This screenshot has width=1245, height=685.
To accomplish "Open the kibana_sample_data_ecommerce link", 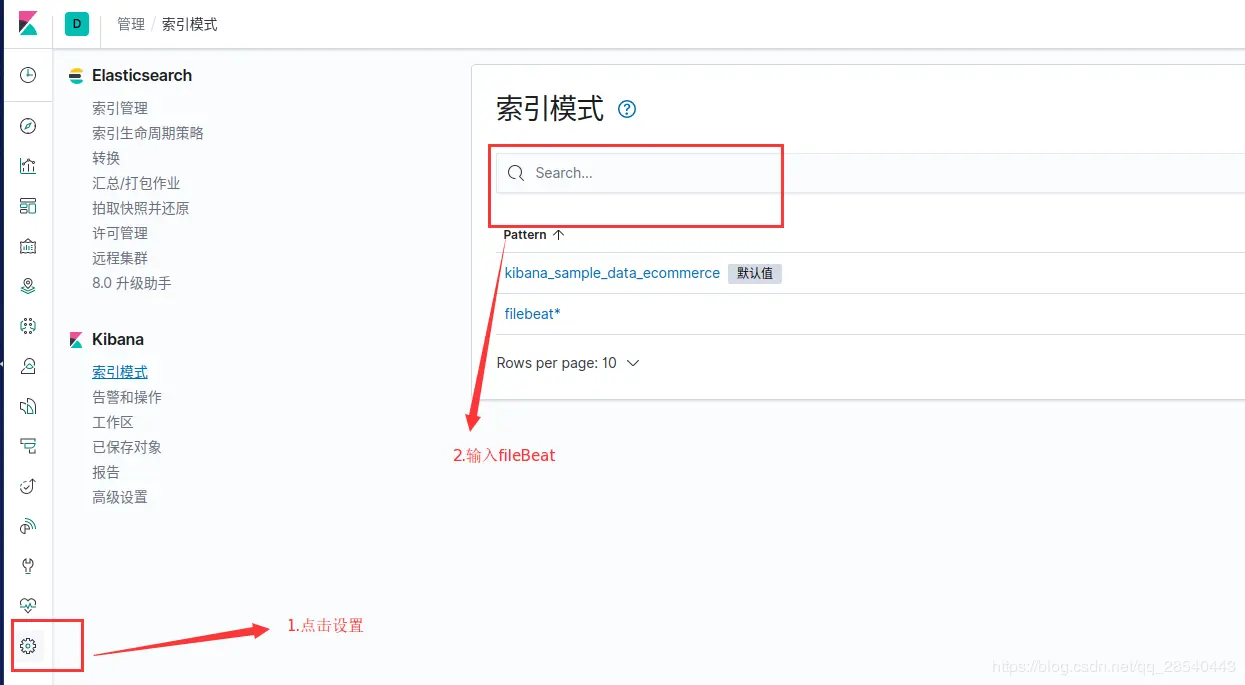I will point(611,272).
